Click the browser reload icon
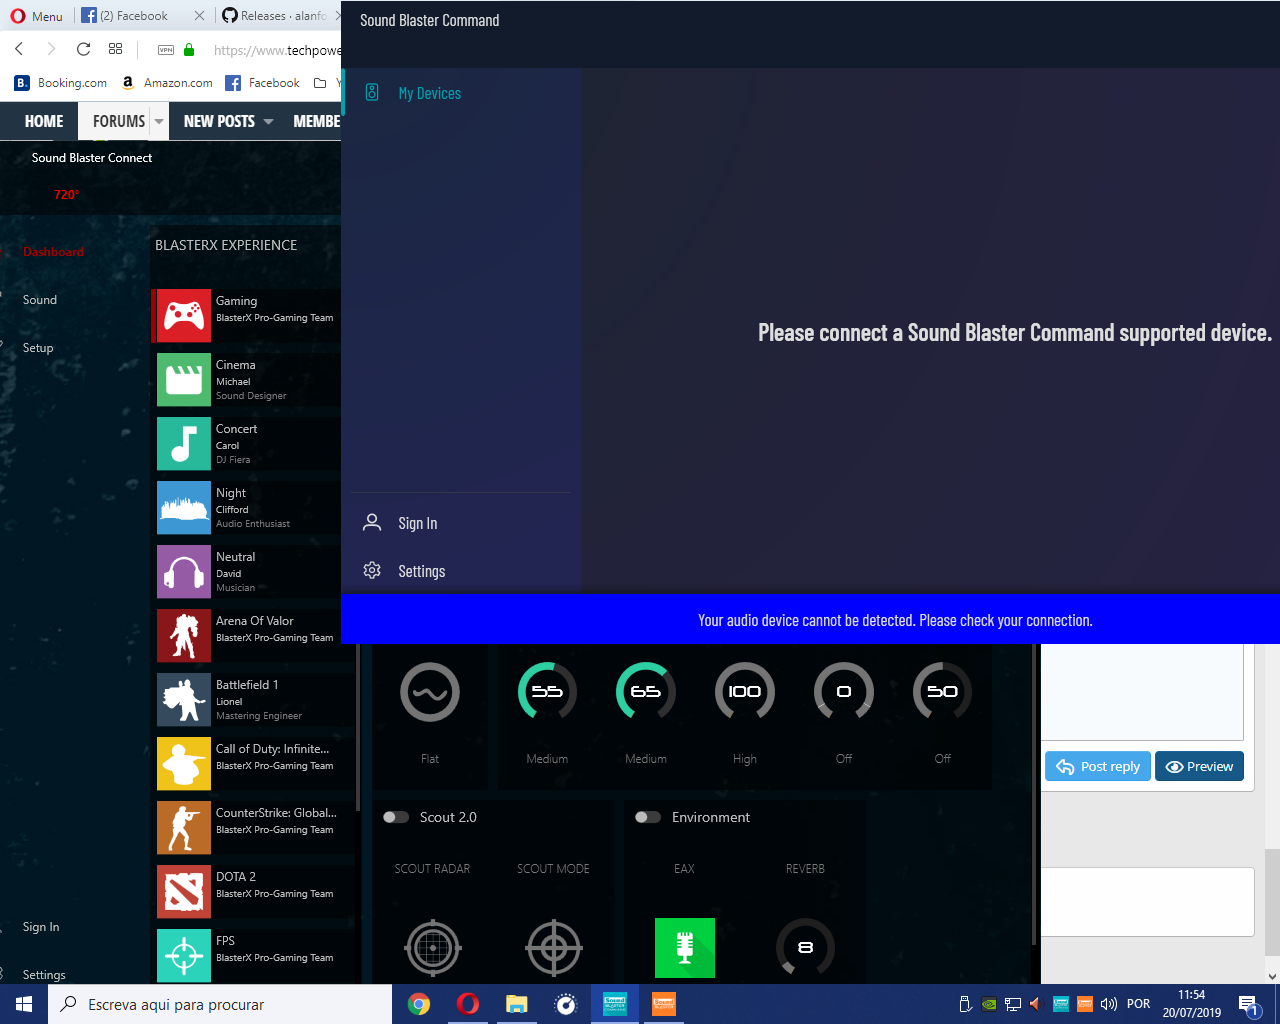Screen dimensions: 1280x1024 pos(83,49)
